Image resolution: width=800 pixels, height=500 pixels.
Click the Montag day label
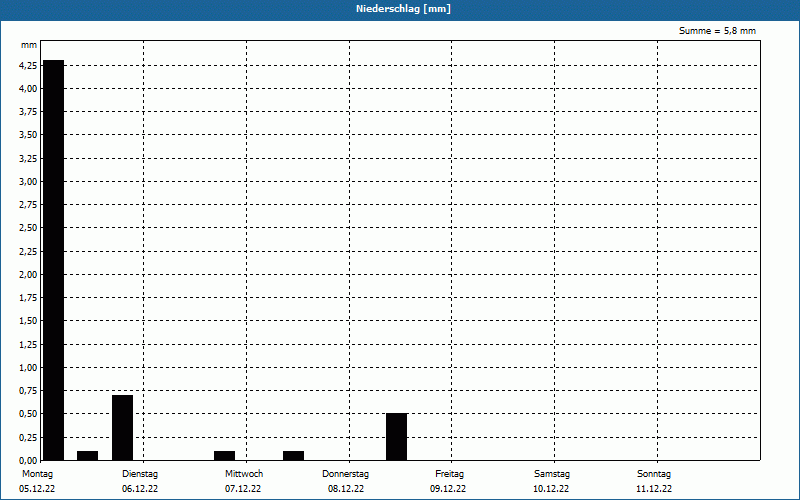(x=37, y=474)
